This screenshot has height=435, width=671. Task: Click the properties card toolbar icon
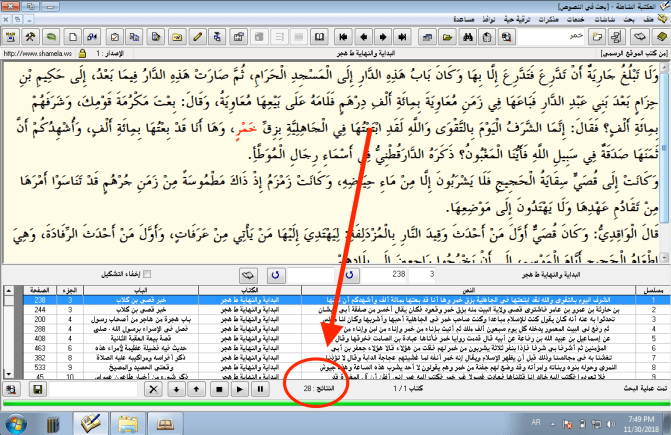238,37
